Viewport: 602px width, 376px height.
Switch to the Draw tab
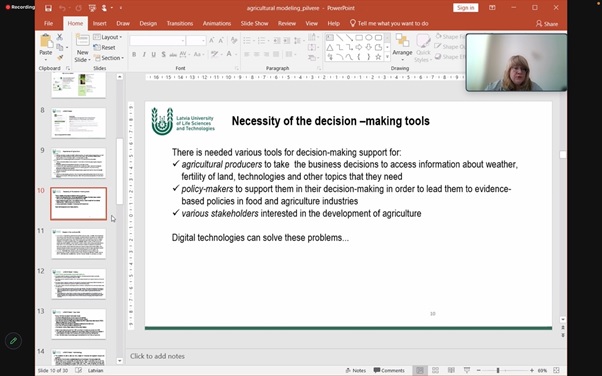(x=123, y=23)
